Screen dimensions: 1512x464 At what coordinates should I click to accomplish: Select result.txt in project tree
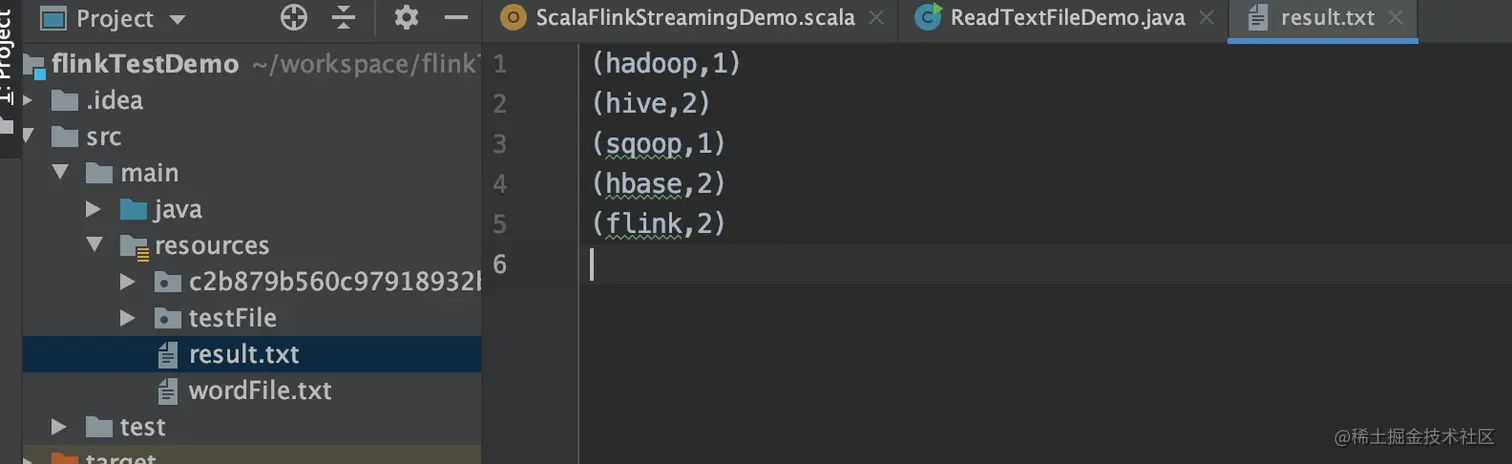tap(252, 354)
